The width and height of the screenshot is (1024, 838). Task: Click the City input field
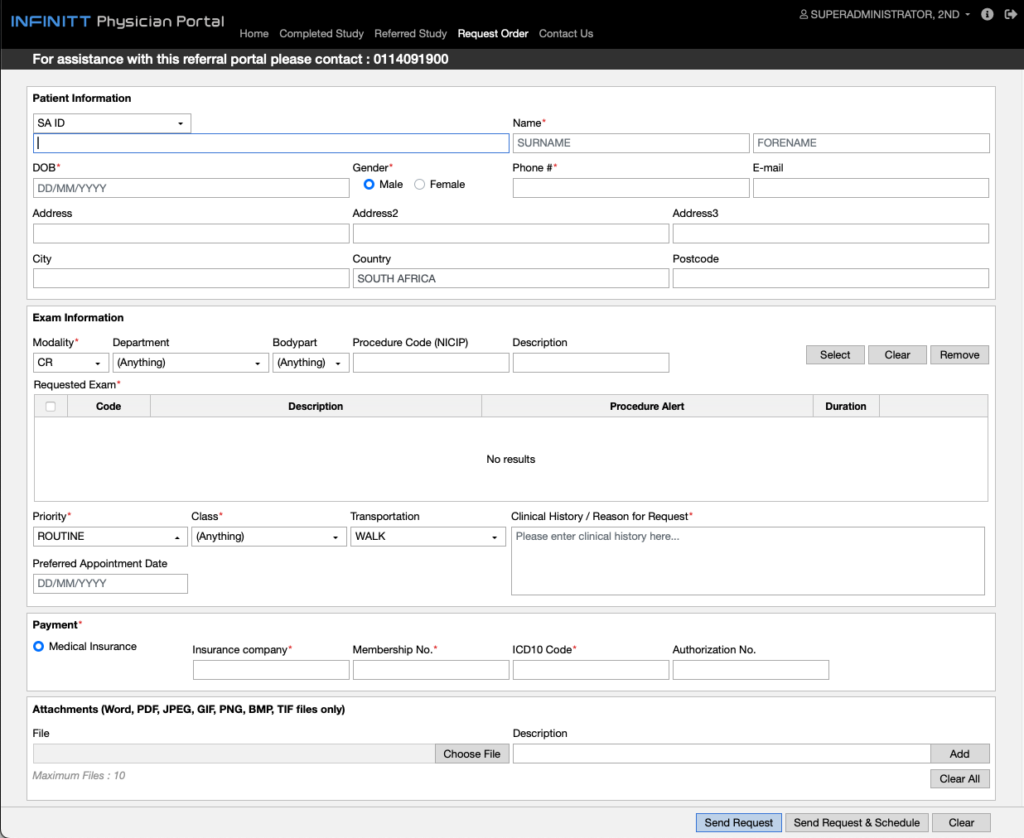pos(191,278)
